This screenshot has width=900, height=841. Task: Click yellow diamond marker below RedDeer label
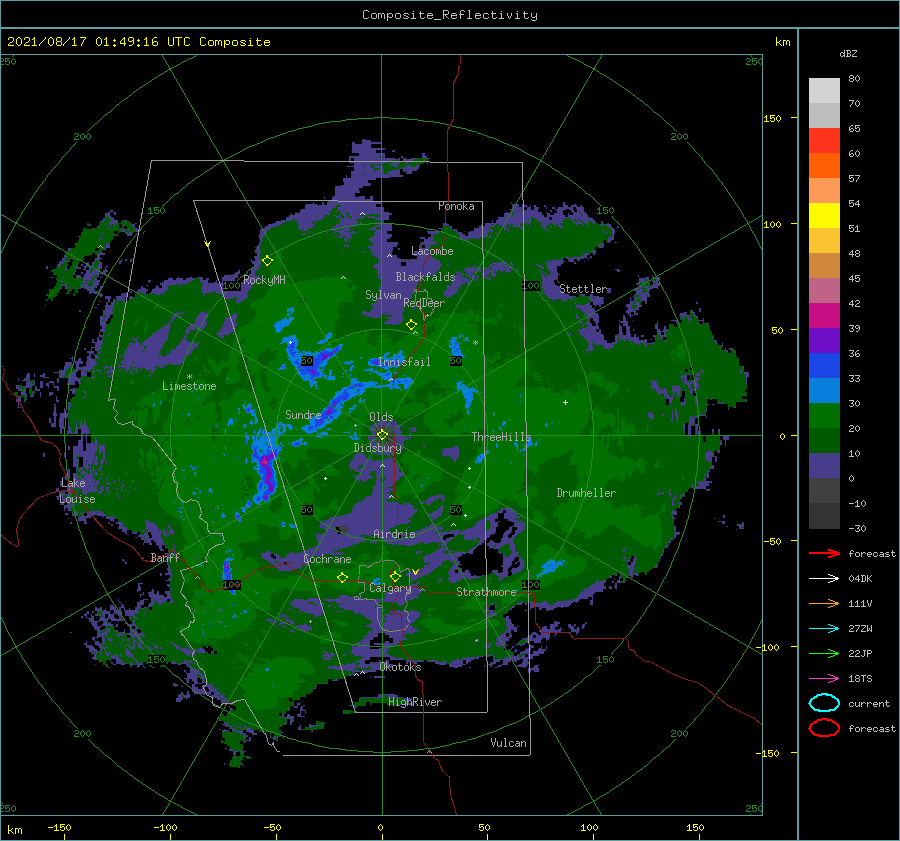coord(412,325)
